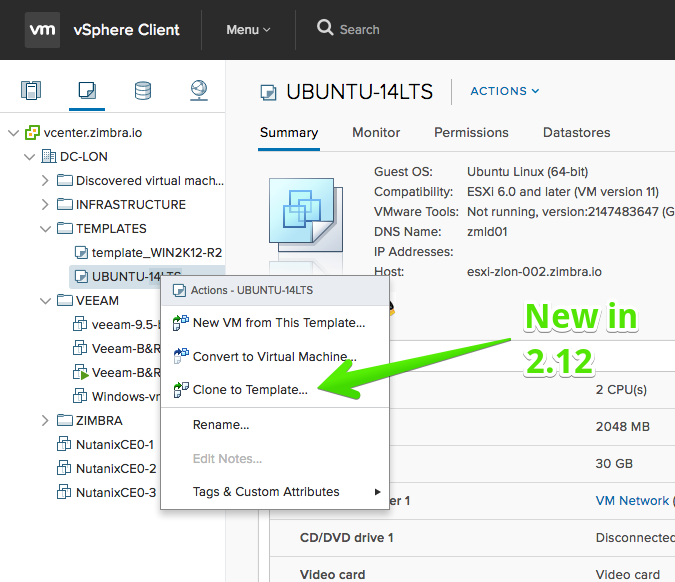This screenshot has width=675, height=582.
Task: Select template_WIN2K12-R2 in the tree
Action: [x=157, y=252]
